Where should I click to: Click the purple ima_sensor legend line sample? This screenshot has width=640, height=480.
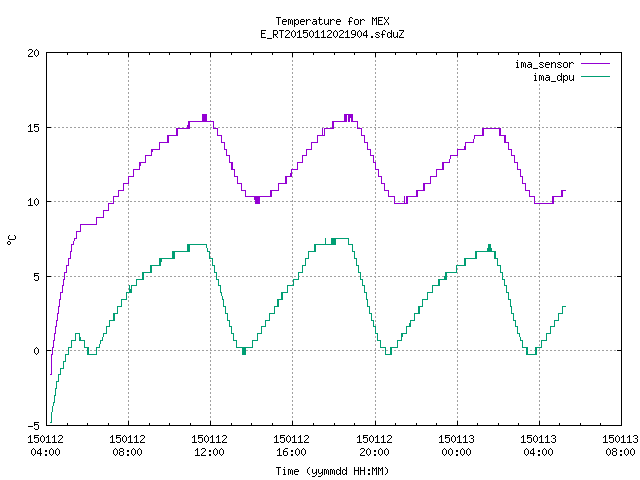(x=596, y=64)
